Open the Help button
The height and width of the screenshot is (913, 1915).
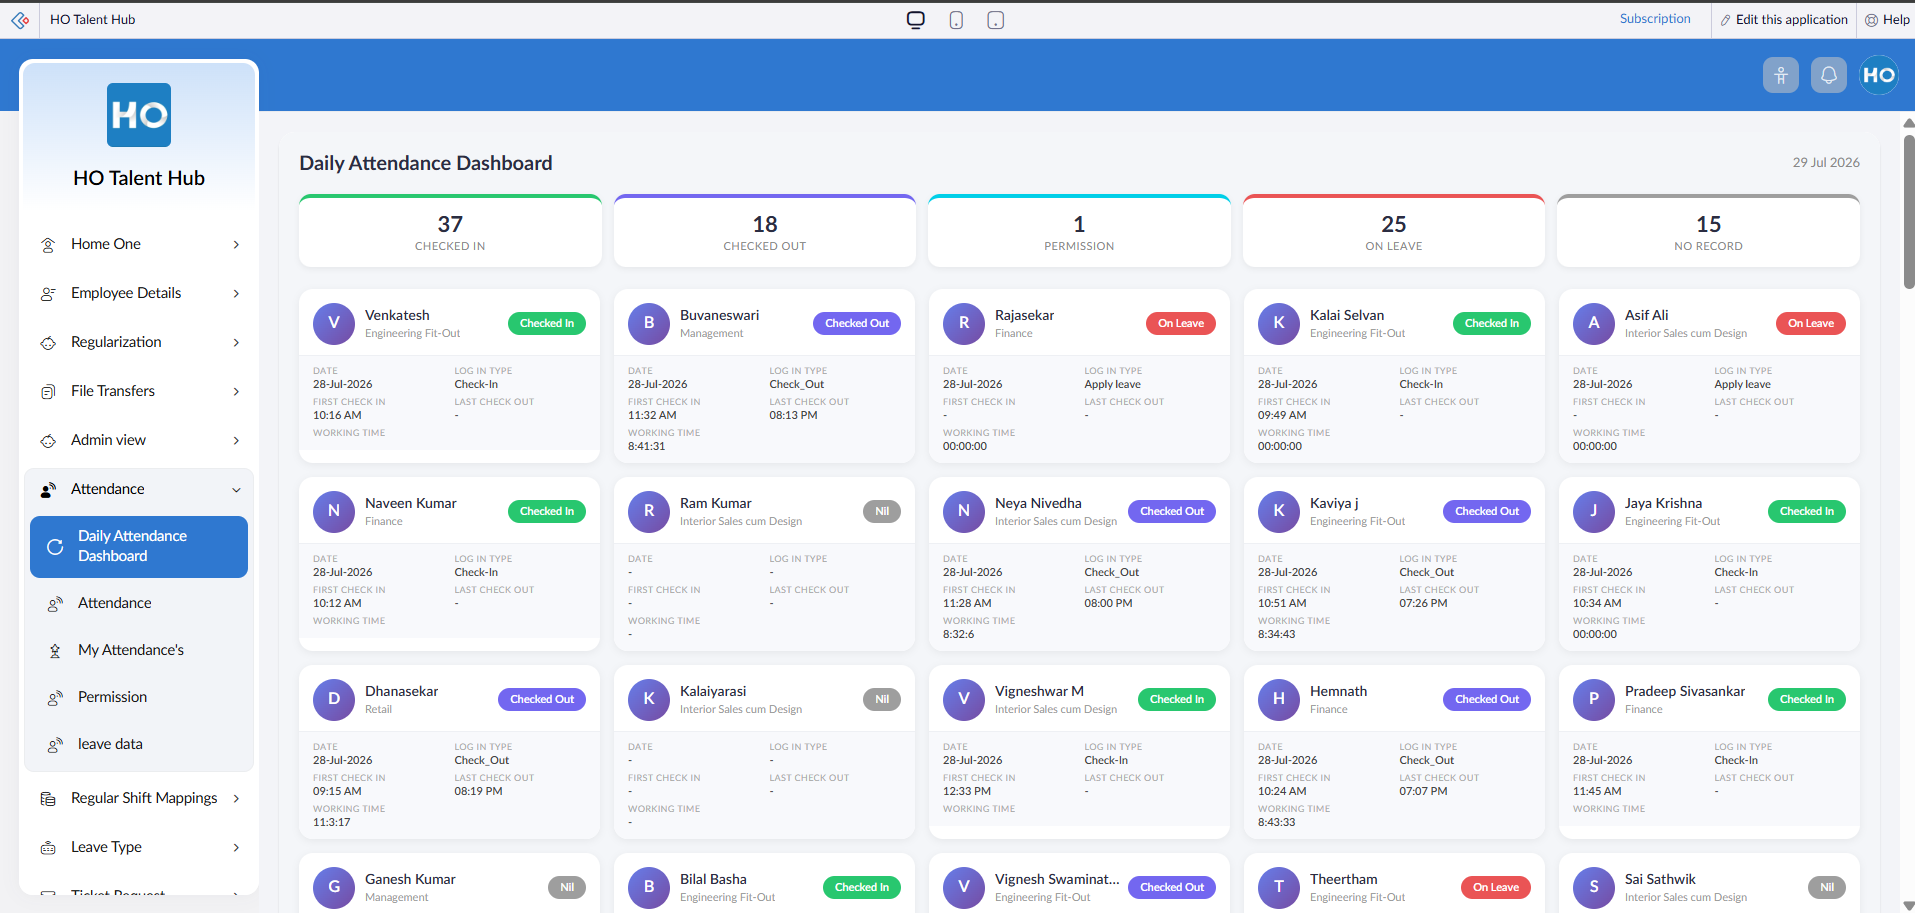point(1887,20)
